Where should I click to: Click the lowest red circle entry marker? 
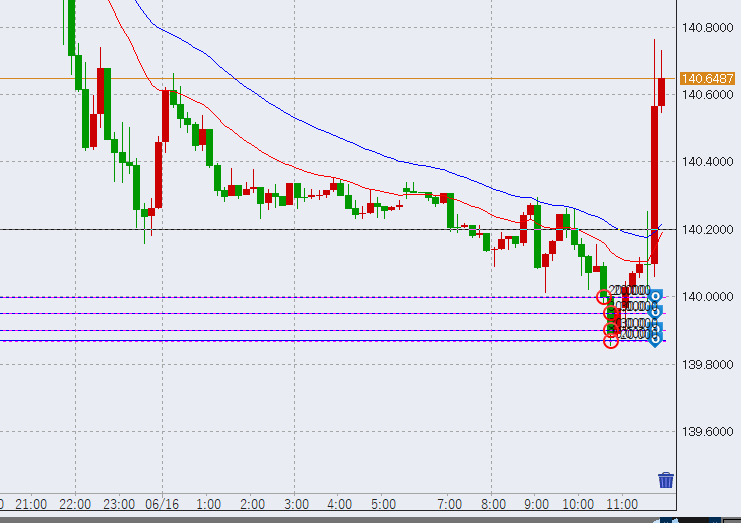(x=611, y=342)
